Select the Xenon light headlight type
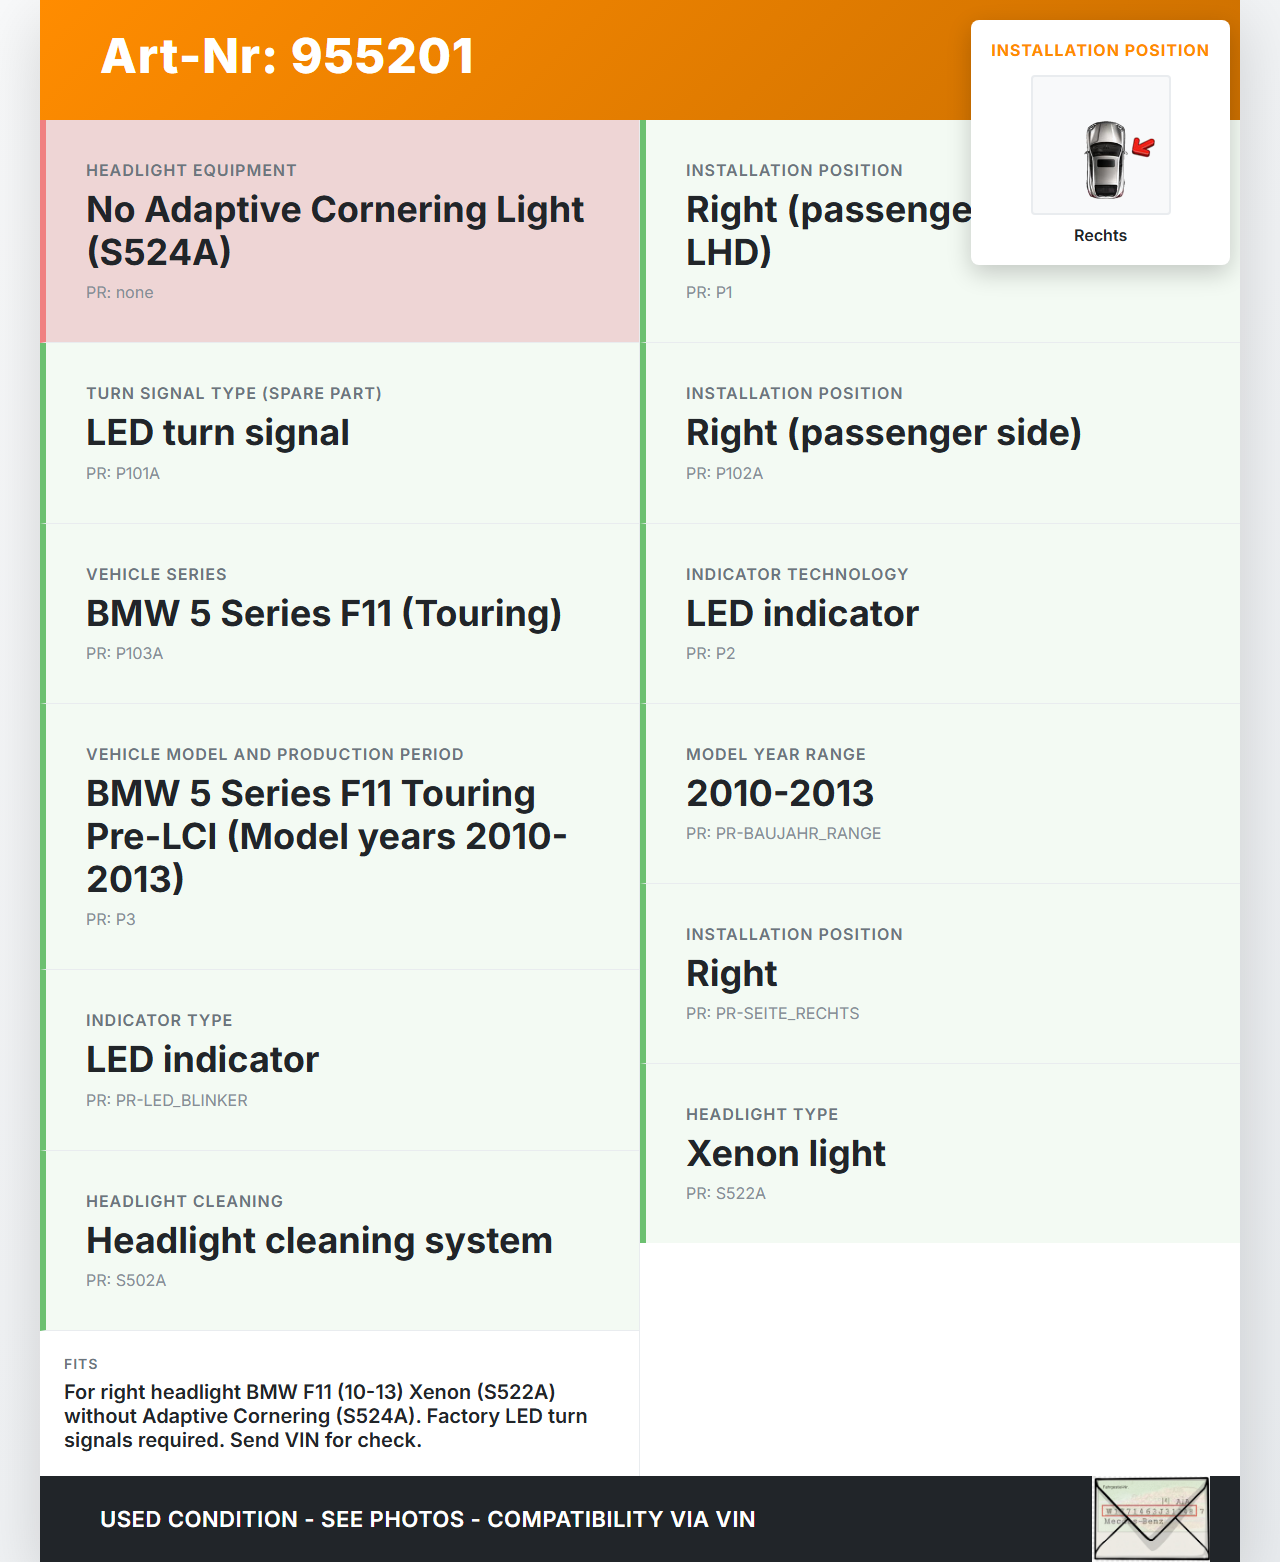The image size is (1280, 1562). click(786, 1154)
